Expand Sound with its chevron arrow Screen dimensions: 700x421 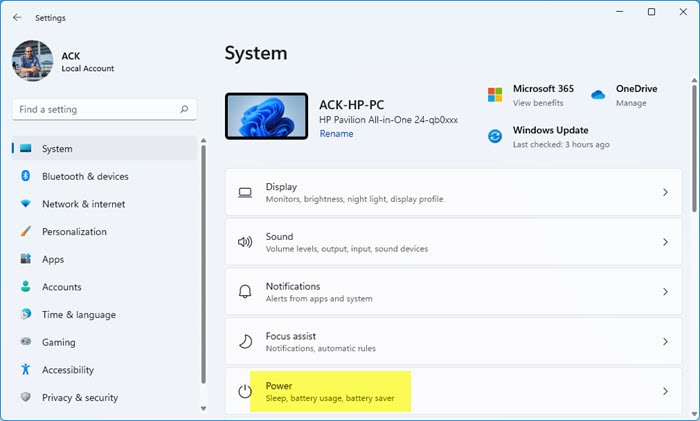point(665,242)
